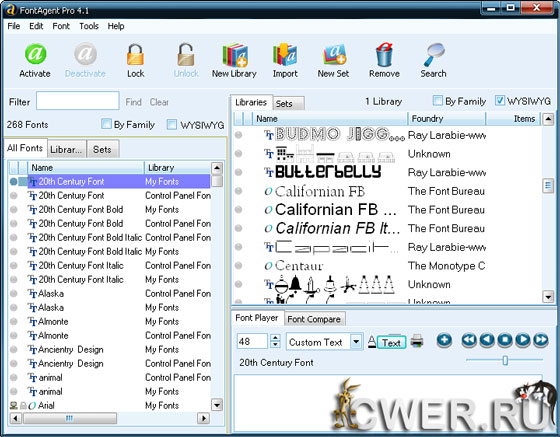
Task: Open the Help menu
Action: pyautogui.click(x=116, y=26)
